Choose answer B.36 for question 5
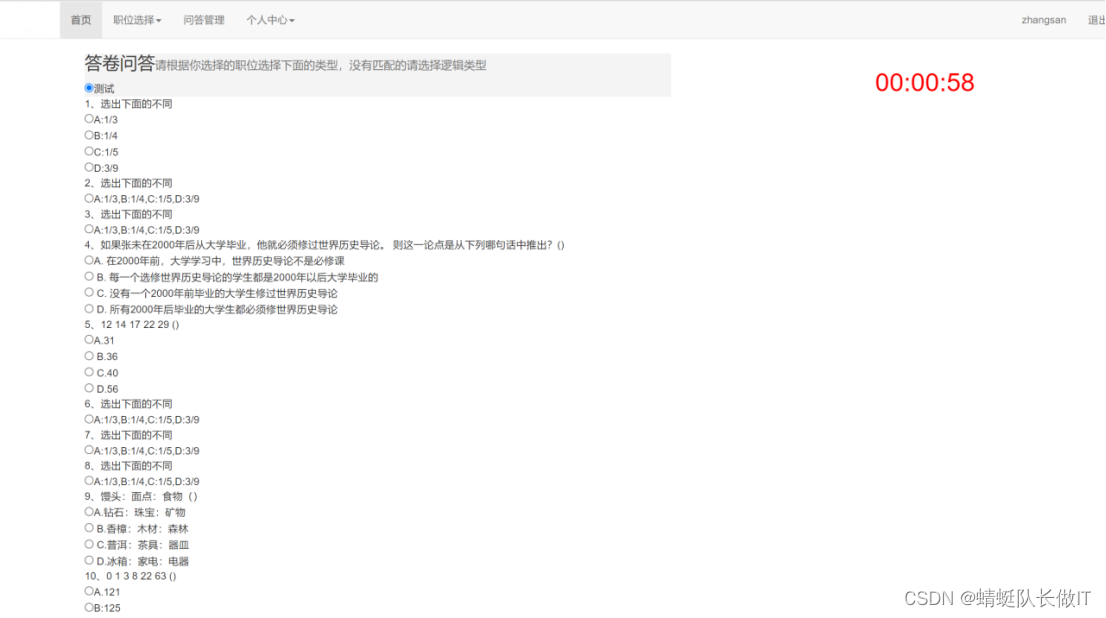Screen dimensions: 1106x618 point(89,356)
